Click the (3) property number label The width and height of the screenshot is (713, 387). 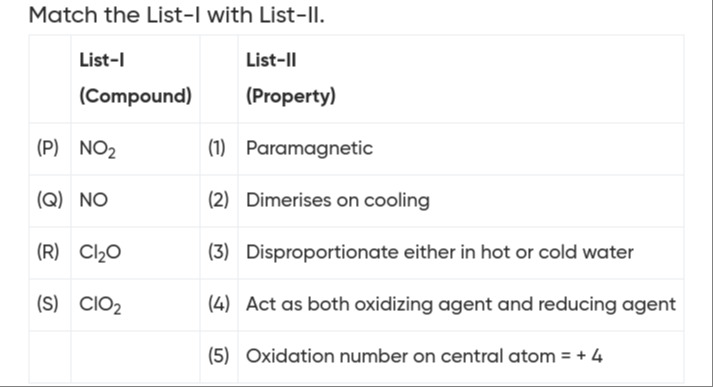[x=219, y=252]
